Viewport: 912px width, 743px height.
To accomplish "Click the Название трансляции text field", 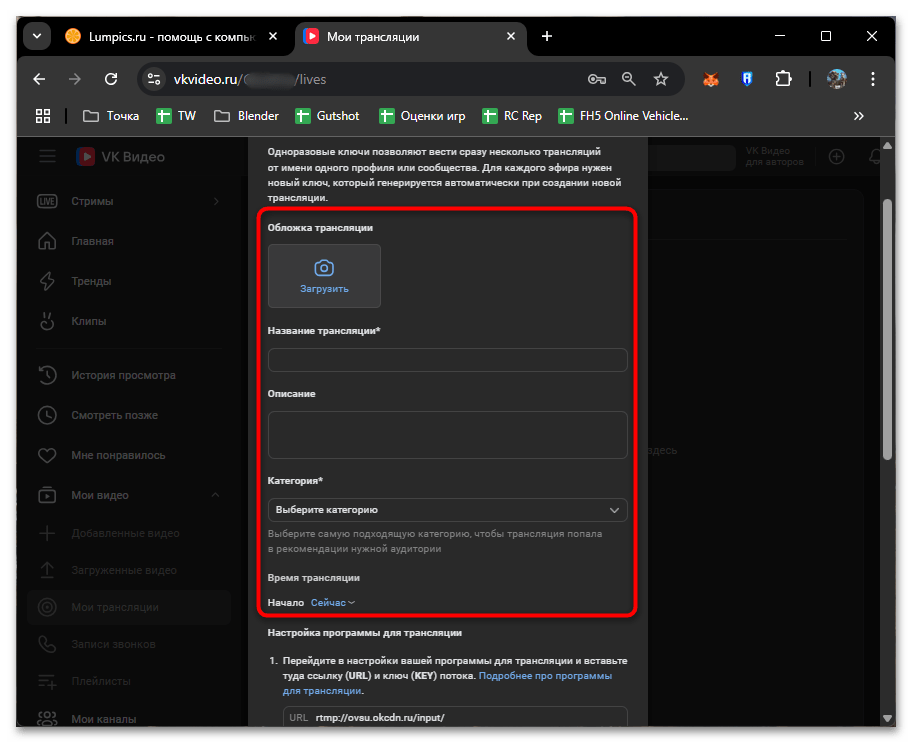I will coord(447,360).
